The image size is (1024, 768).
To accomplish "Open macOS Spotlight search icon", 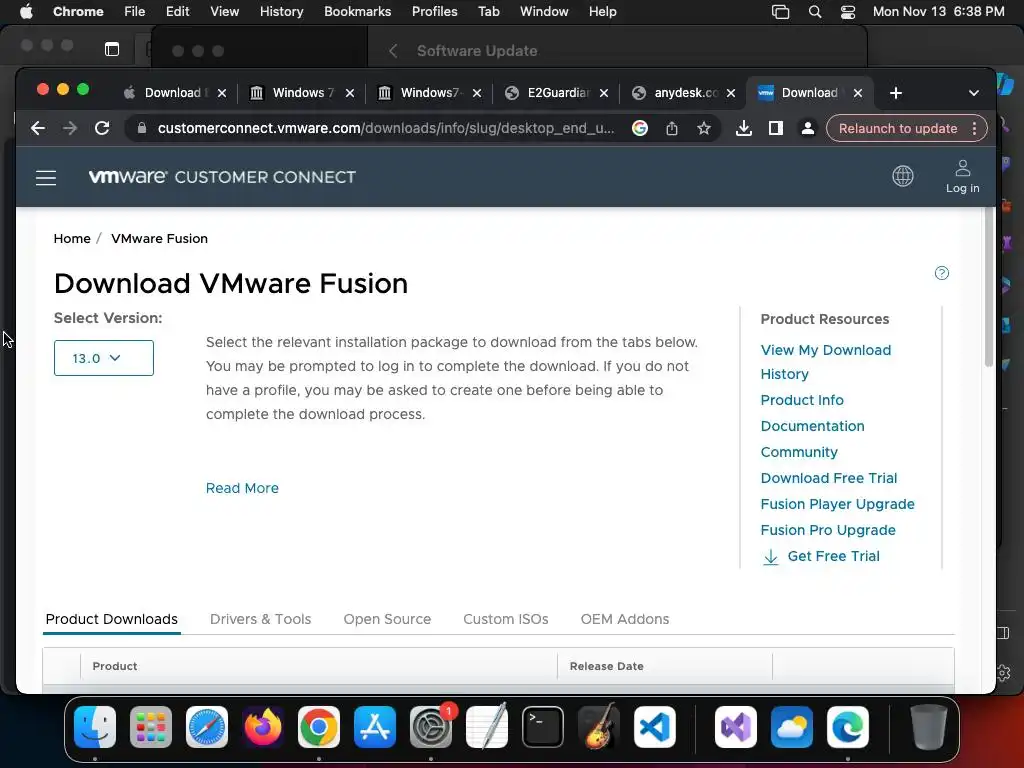I will point(814,12).
